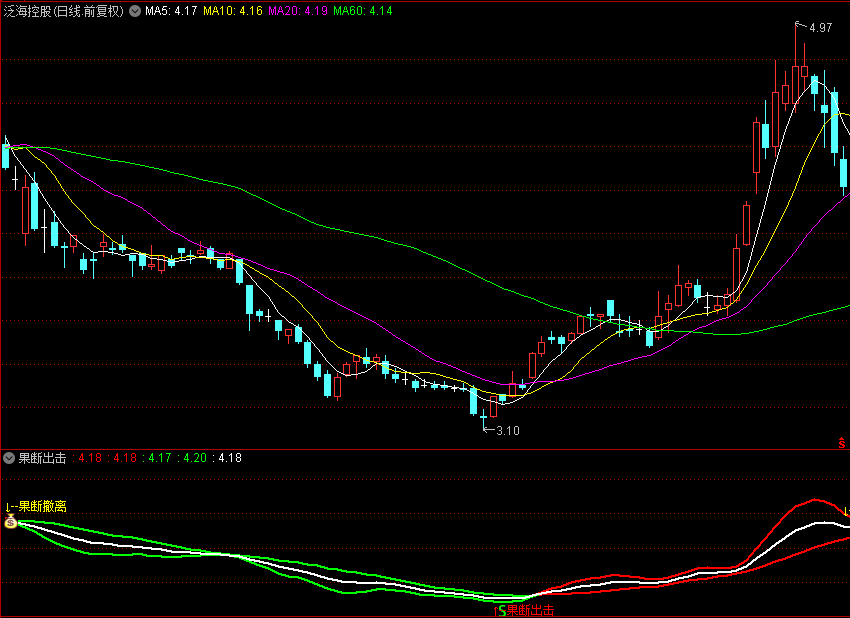Click the green 4.20 indicator value

pos(195,458)
